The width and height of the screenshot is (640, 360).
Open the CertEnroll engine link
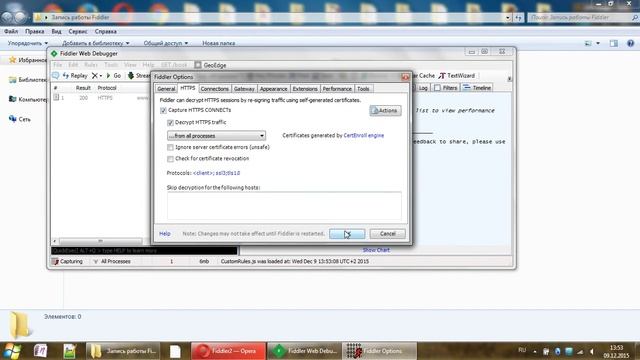[364, 135]
